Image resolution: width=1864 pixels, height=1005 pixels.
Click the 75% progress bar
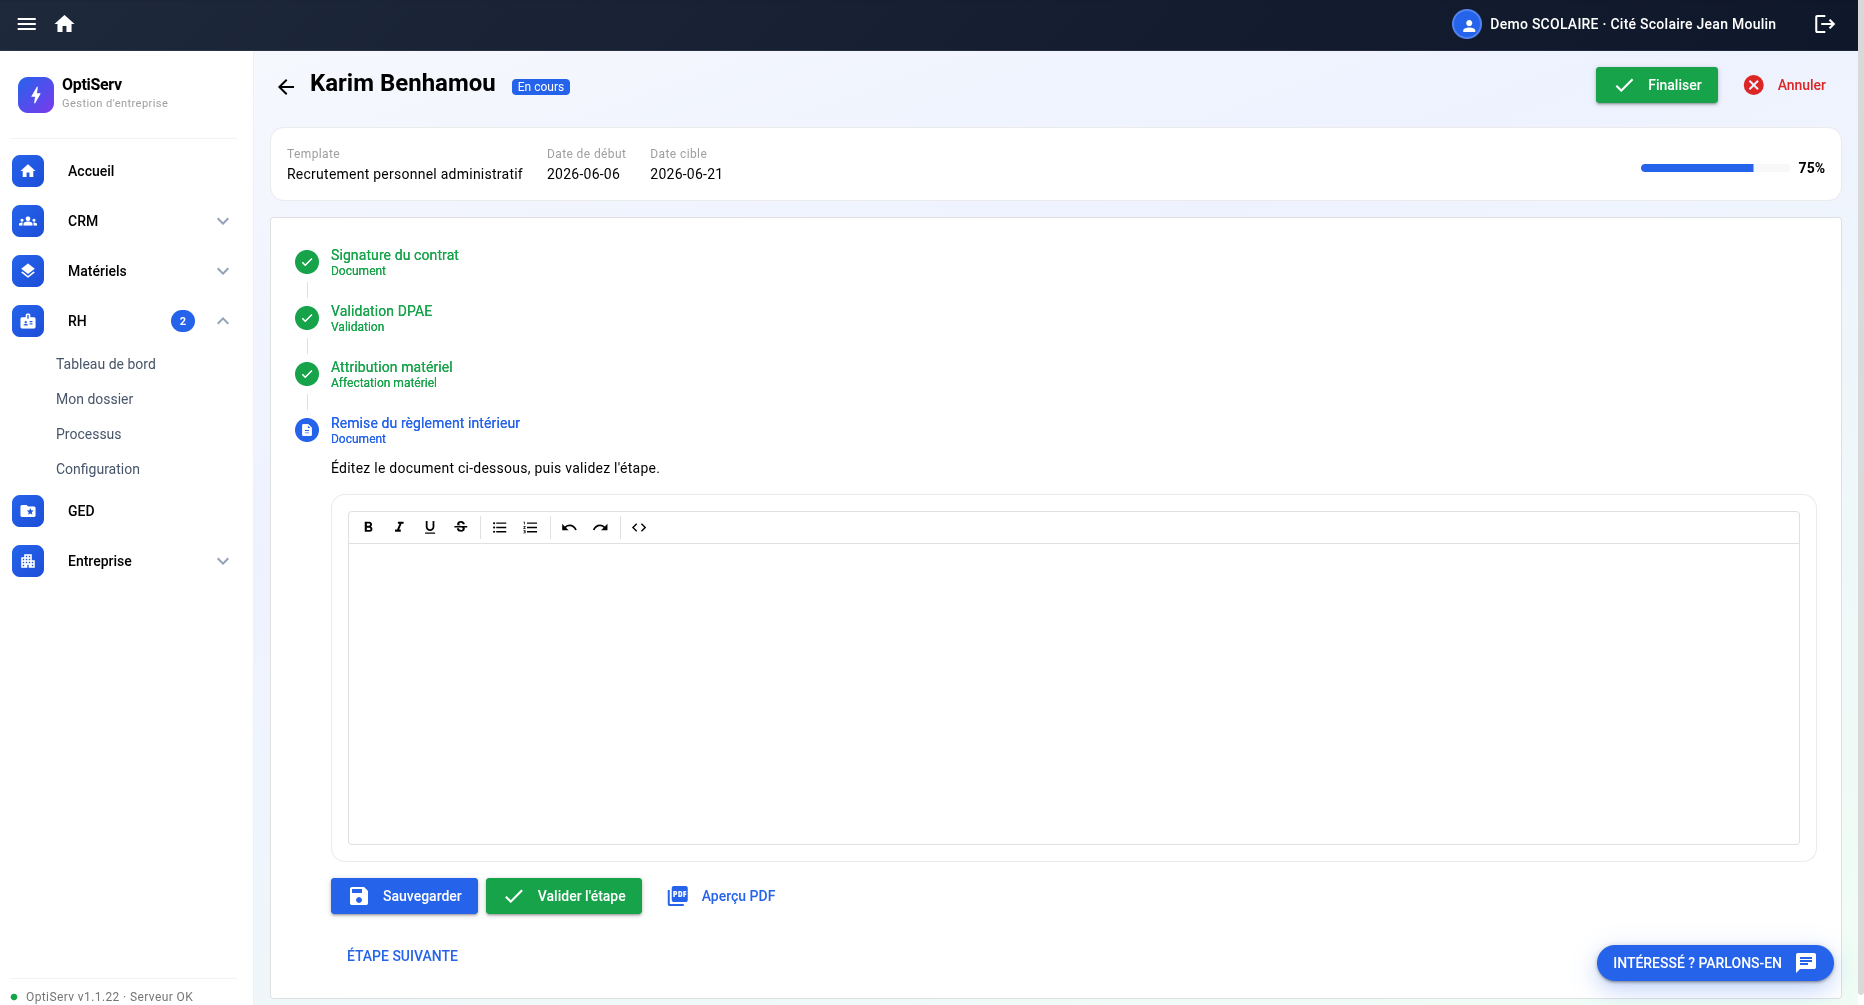(1715, 168)
